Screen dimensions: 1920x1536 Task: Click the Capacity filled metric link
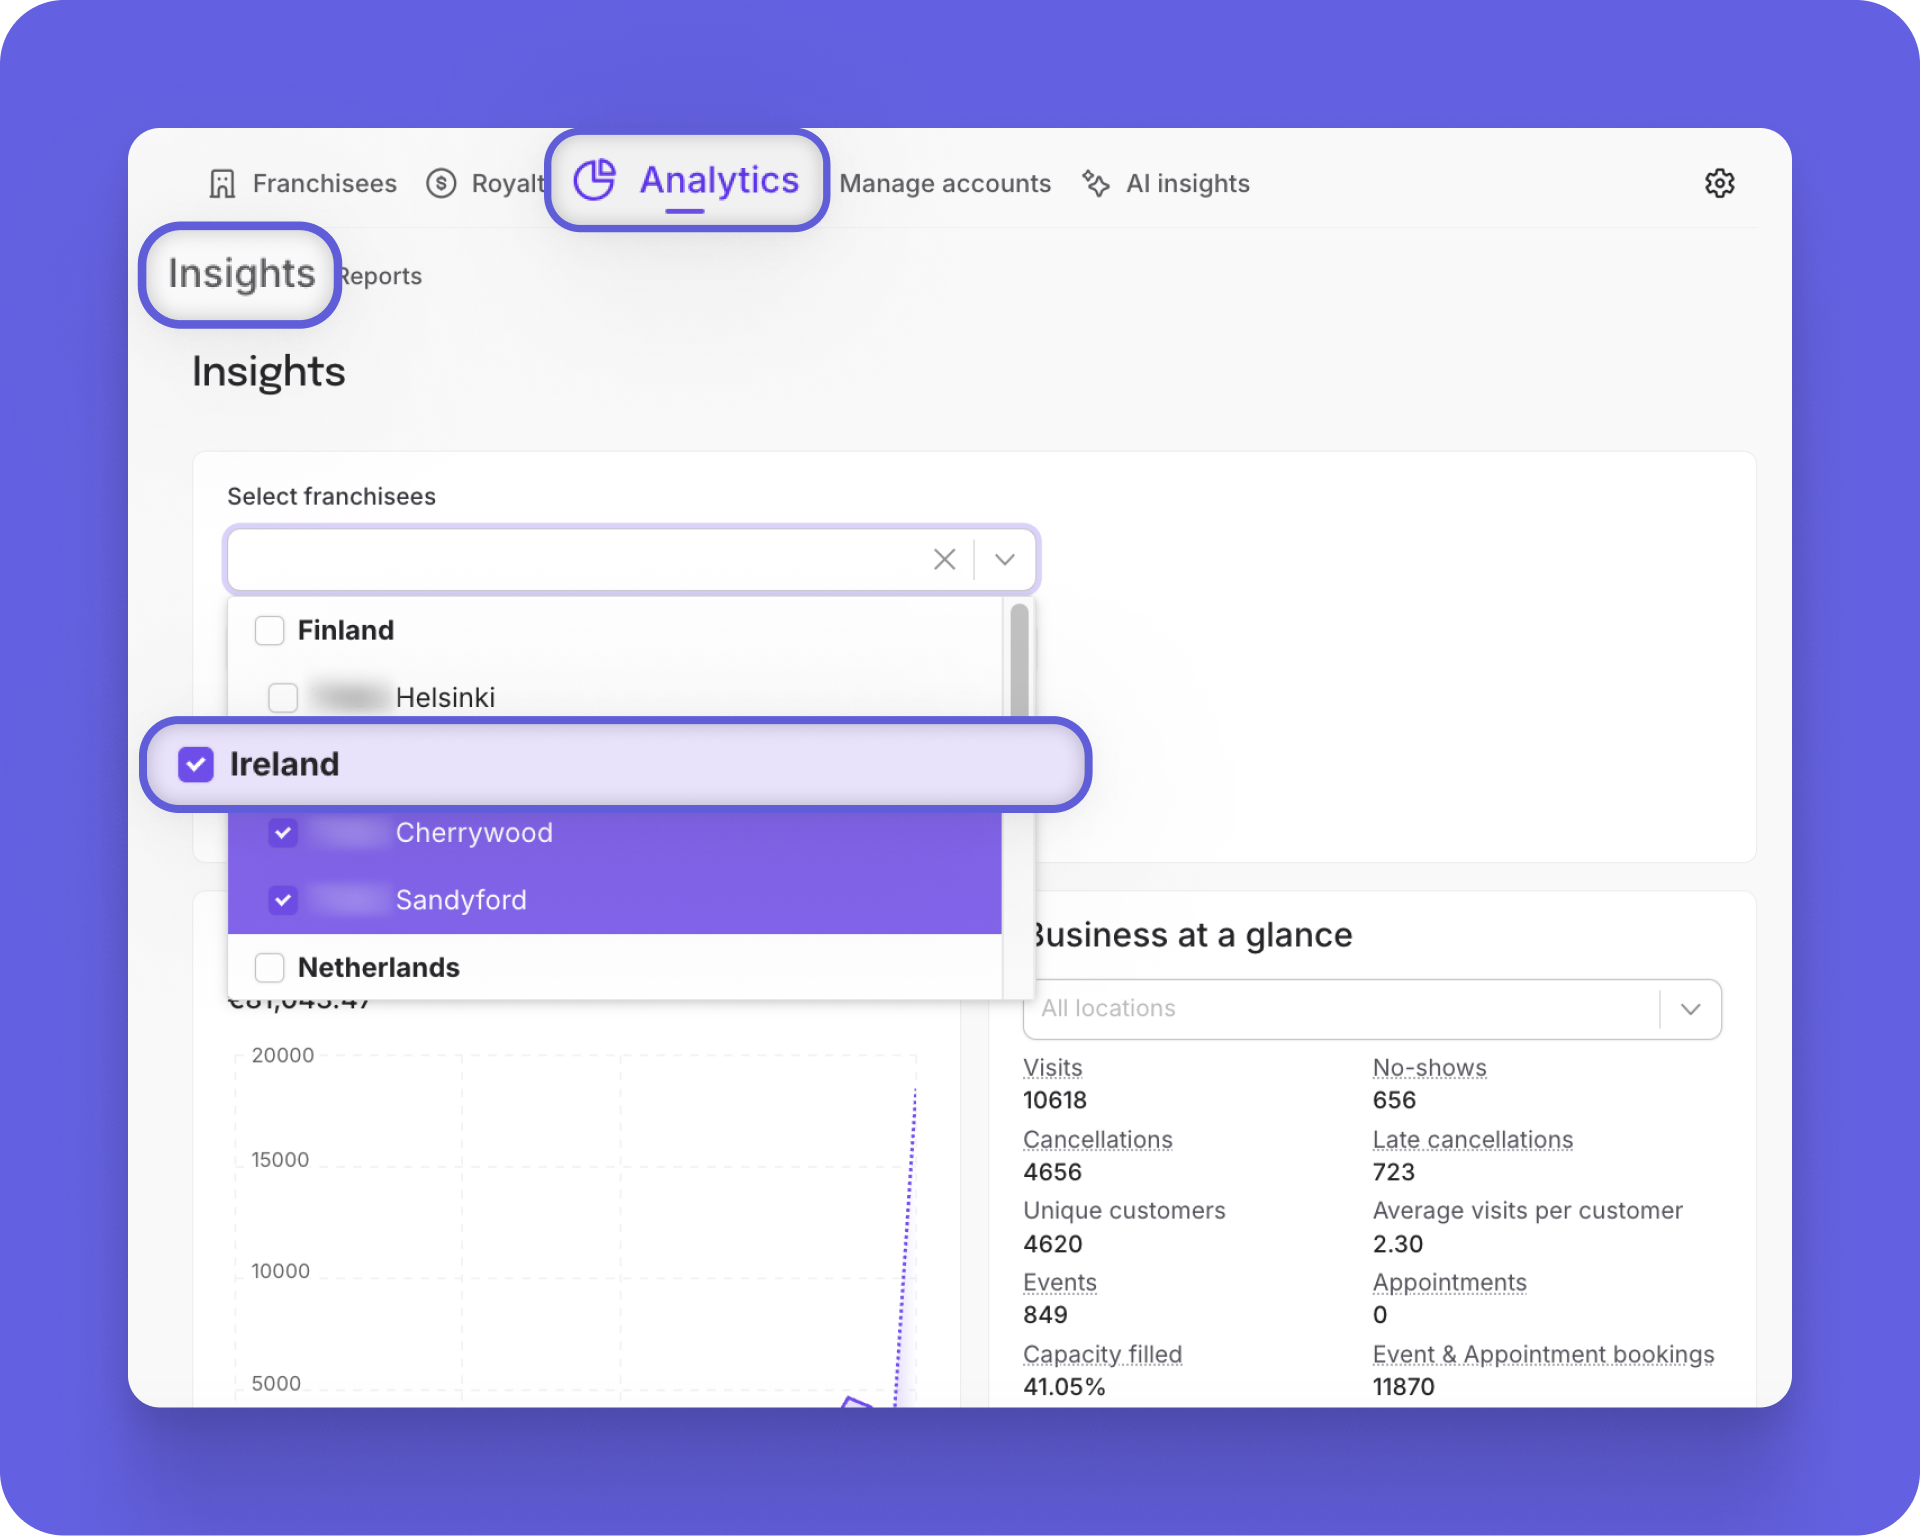pyautogui.click(x=1102, y=1355)
